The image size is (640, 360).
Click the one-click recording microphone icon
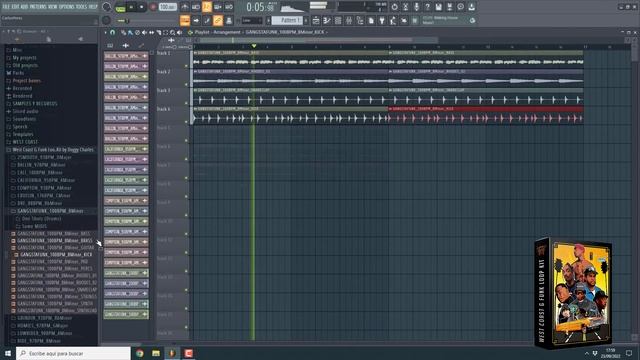[x=416, y=7]
